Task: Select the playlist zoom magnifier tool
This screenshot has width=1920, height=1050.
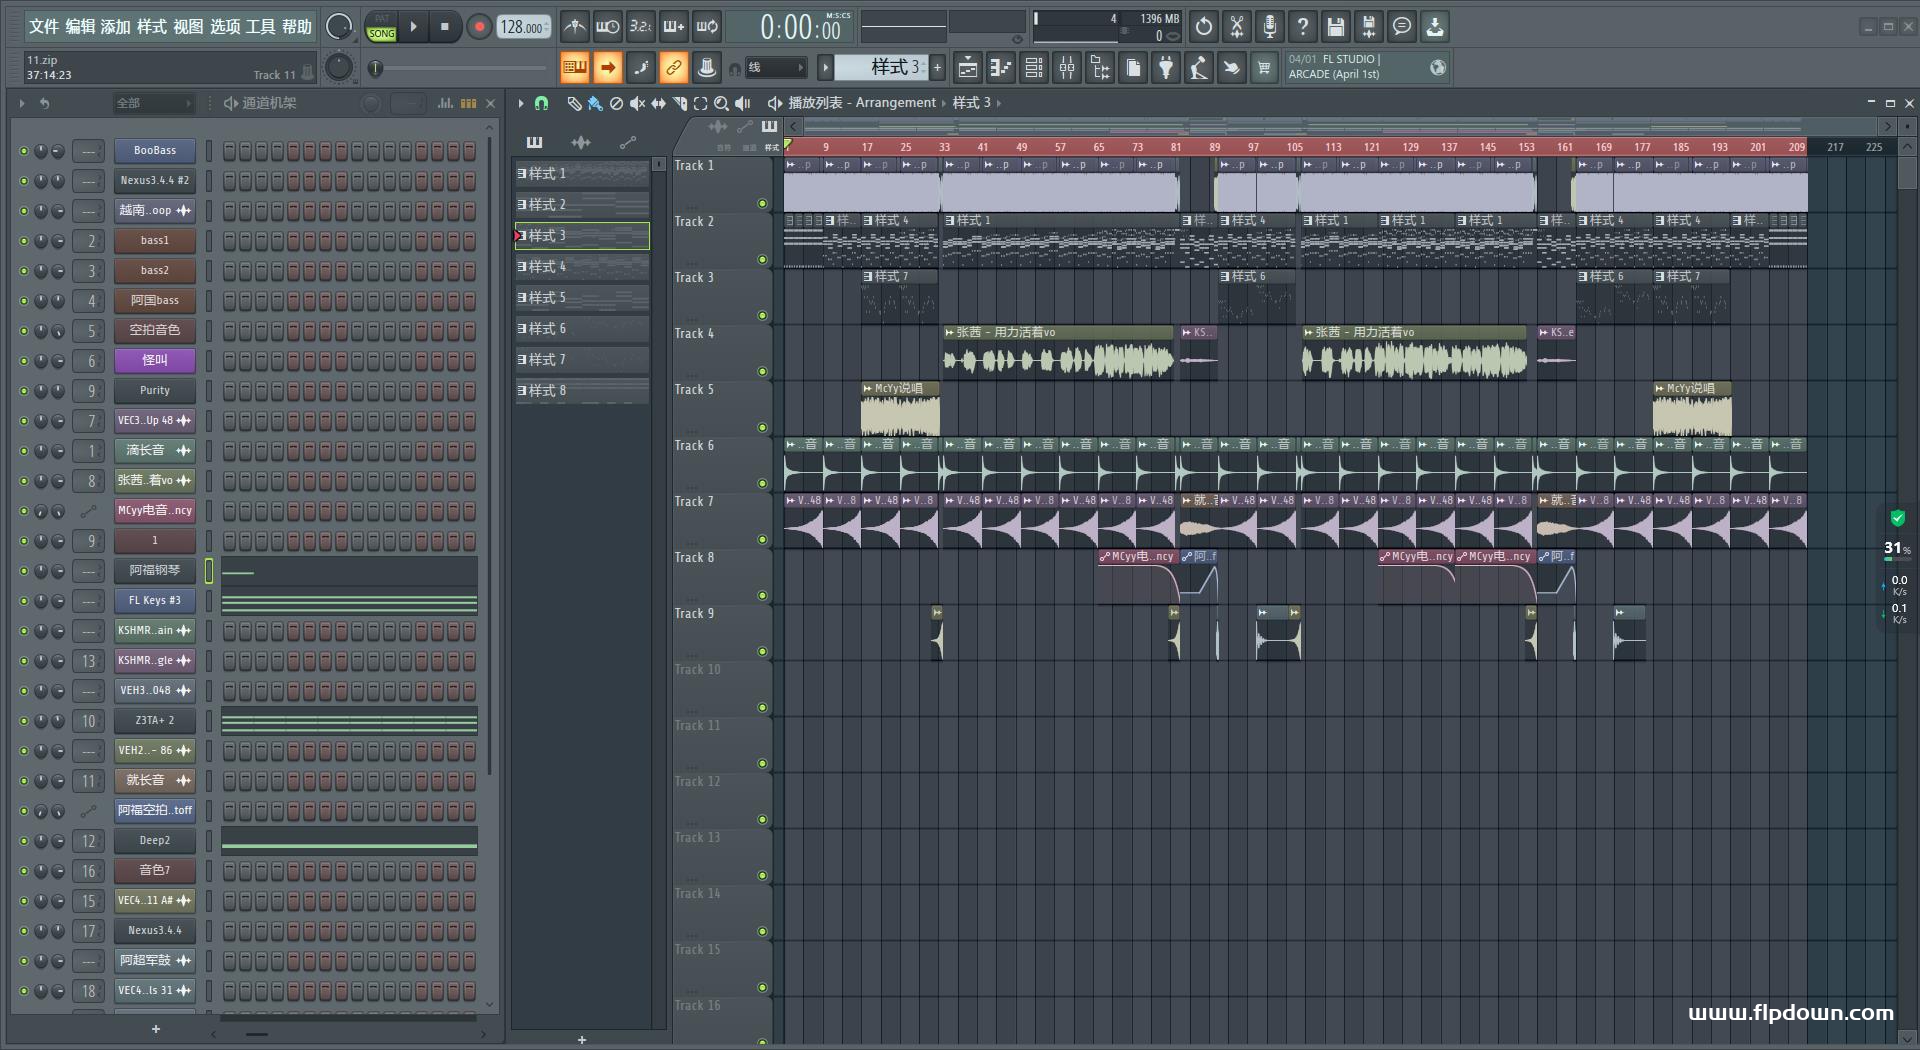Action: point(721,103)
